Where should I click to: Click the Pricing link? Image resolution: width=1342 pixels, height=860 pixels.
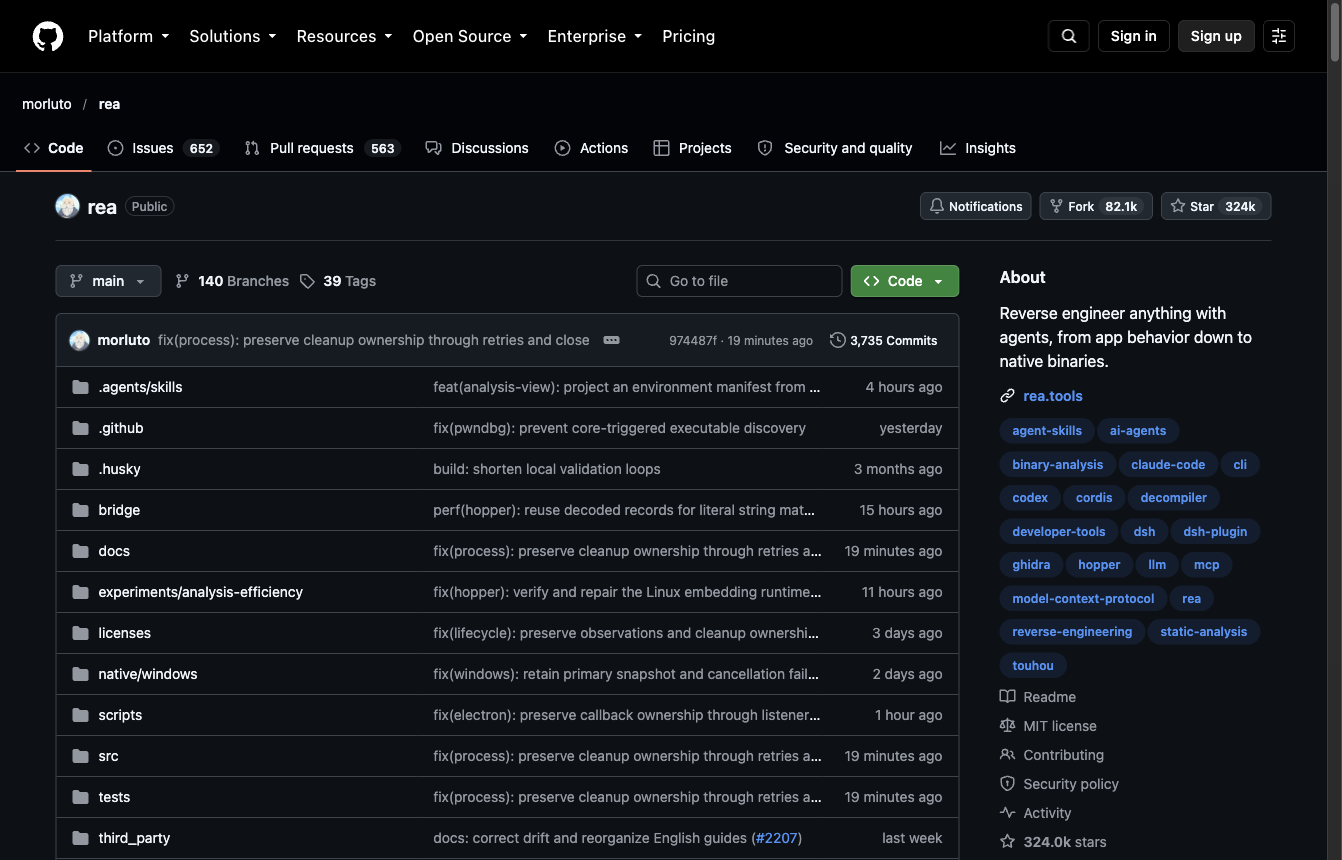(689, 36)
